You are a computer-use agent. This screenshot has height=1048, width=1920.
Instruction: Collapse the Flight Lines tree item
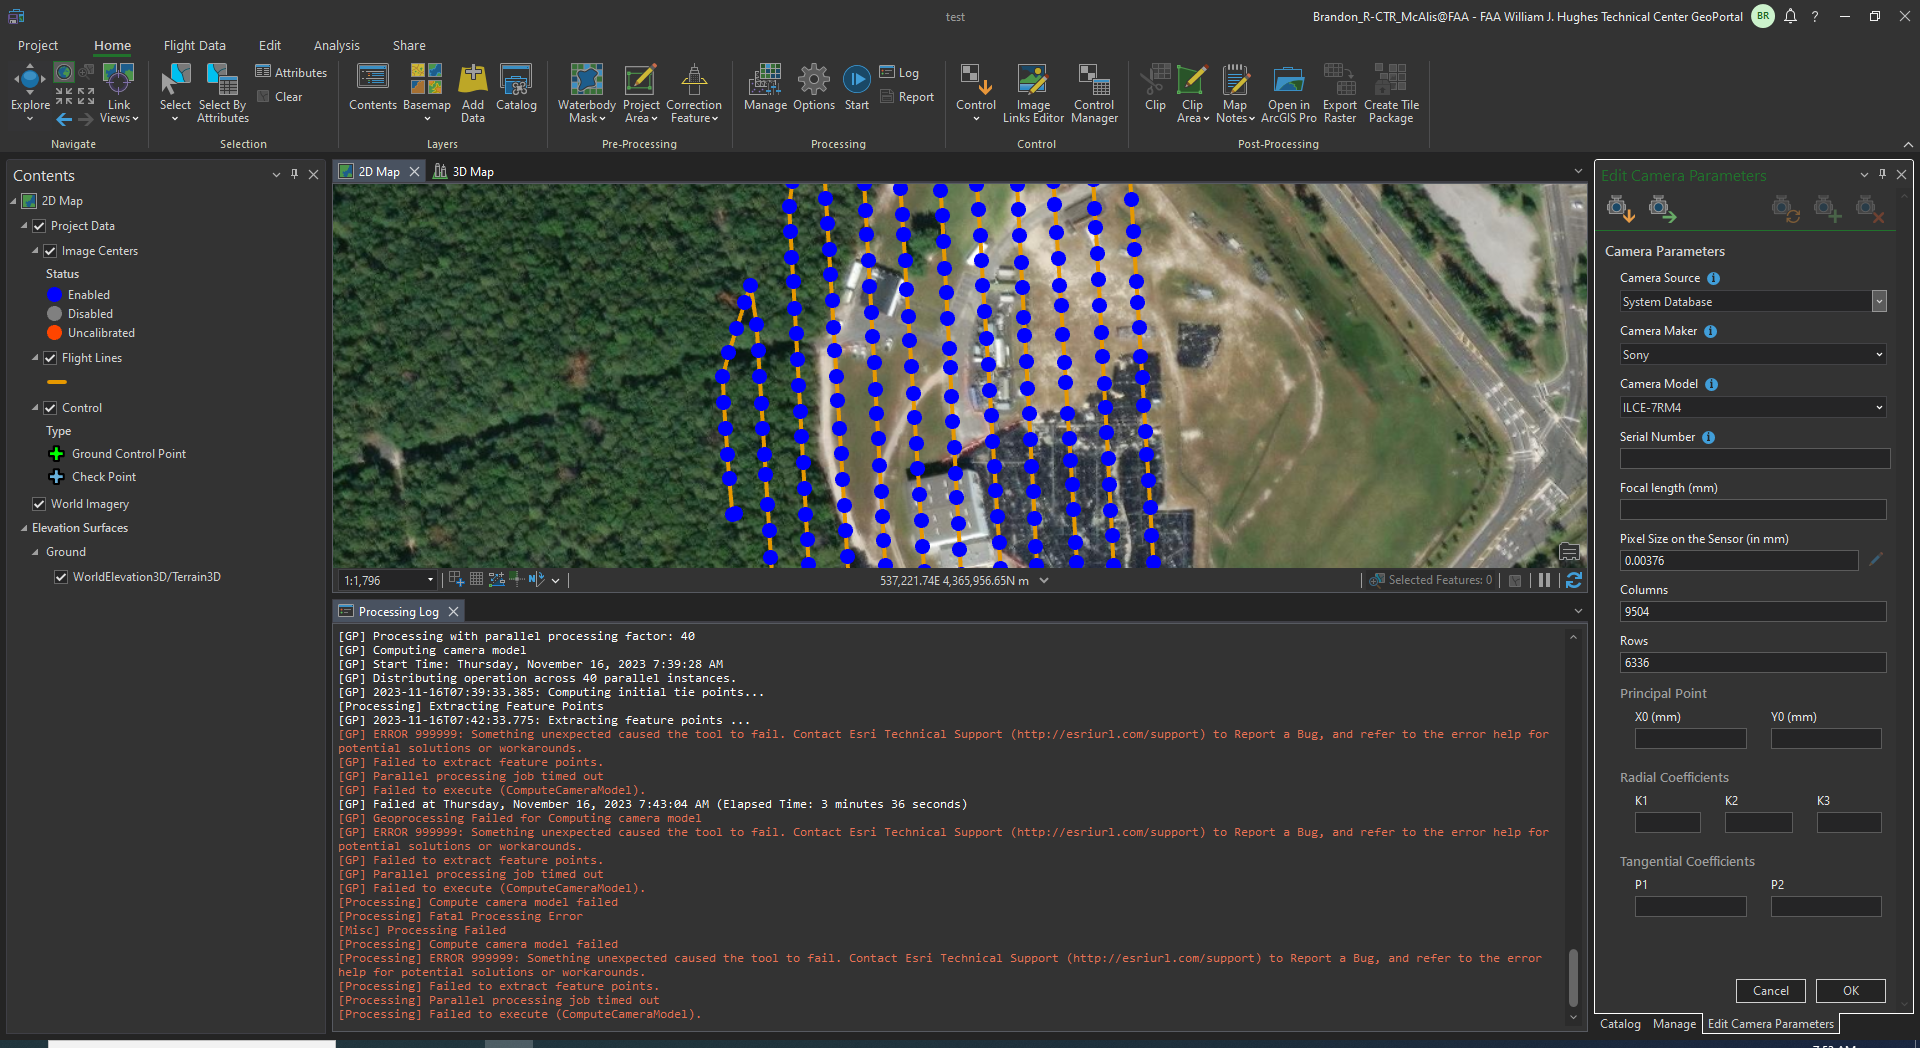tap(35, 357)
